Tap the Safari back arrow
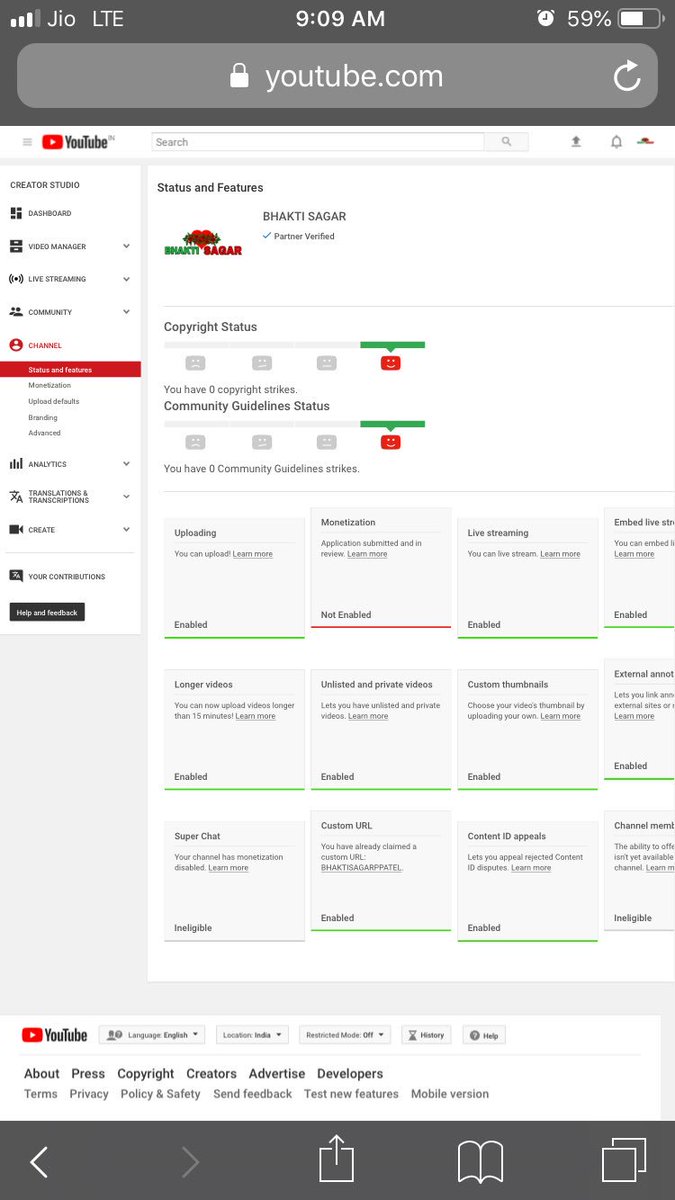The image size is (675, 1200). pyautogui.click(x=39, y=1161)
